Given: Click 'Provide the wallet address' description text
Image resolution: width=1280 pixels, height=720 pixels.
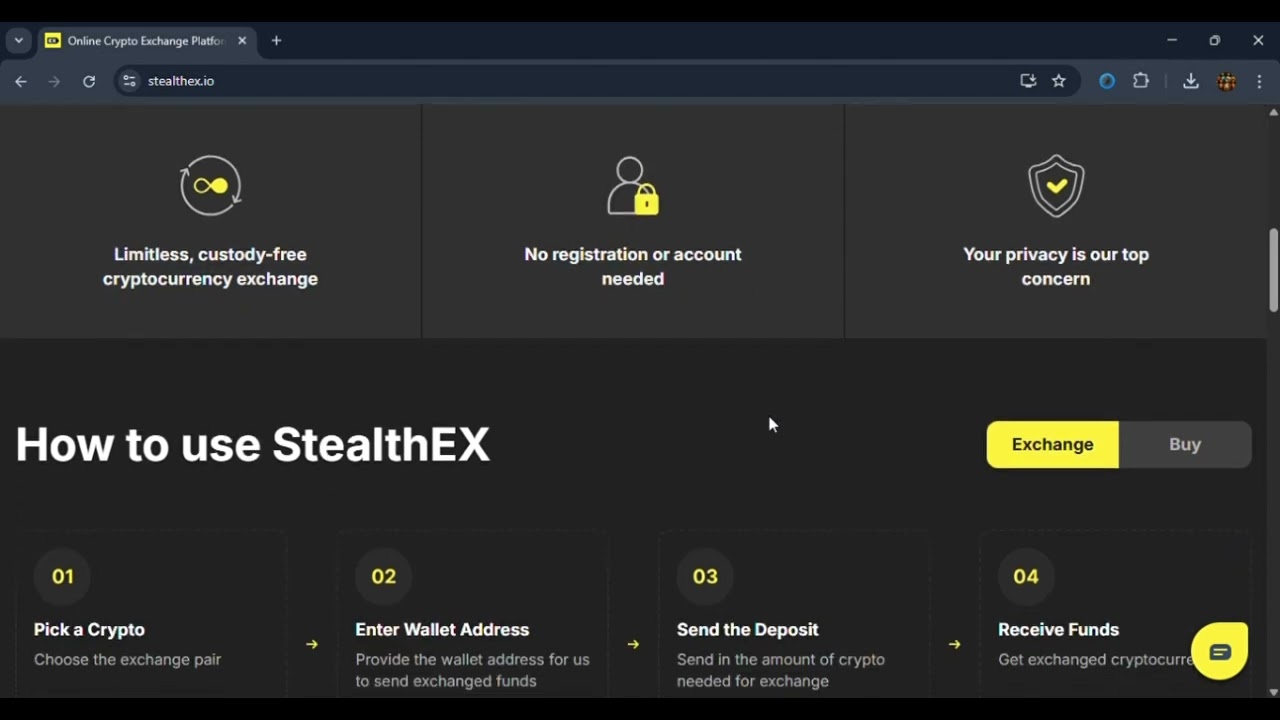Looking at the screenshot, I should click(x=472, y=670).
